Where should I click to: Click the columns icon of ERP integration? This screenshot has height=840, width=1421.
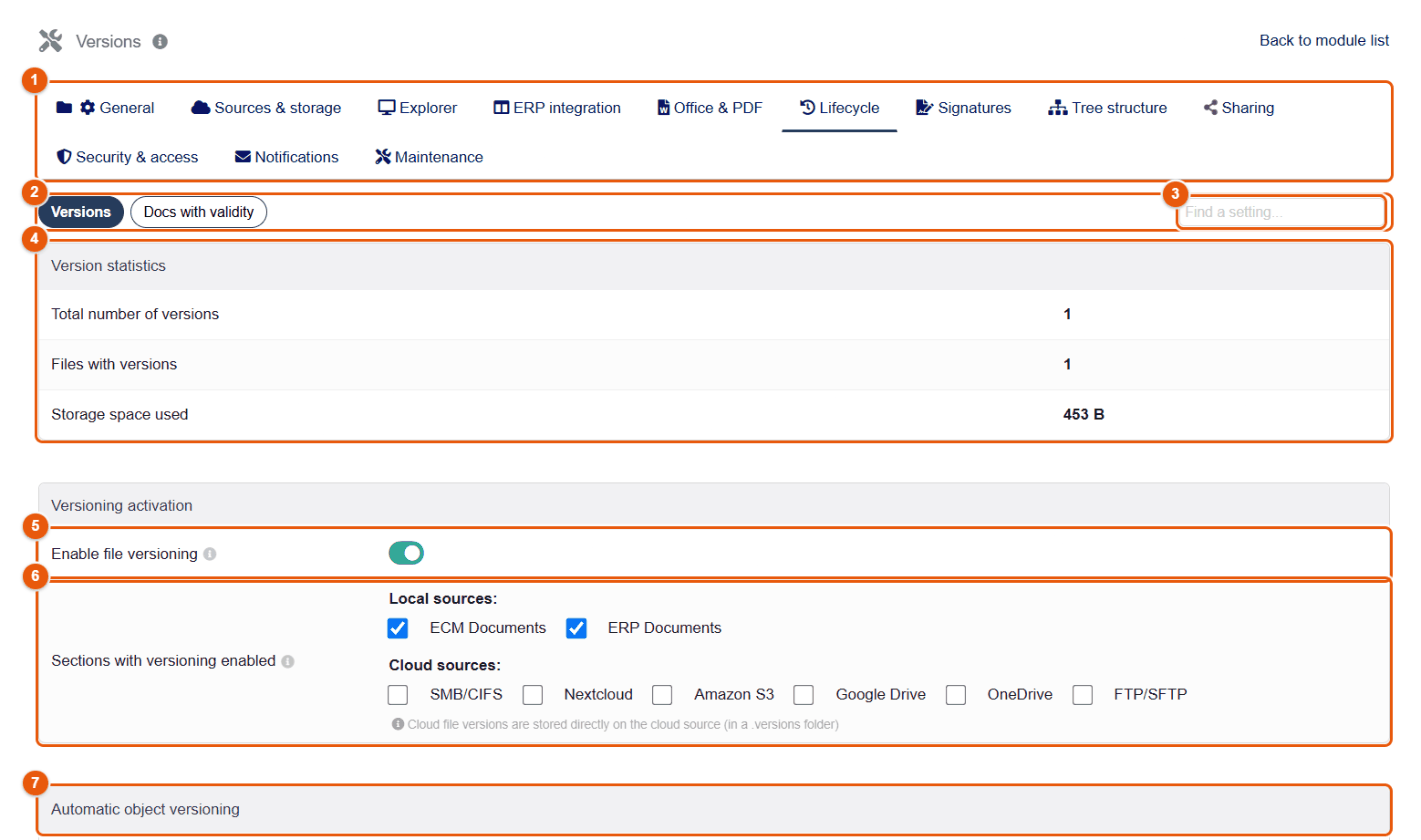pos(502,108)
